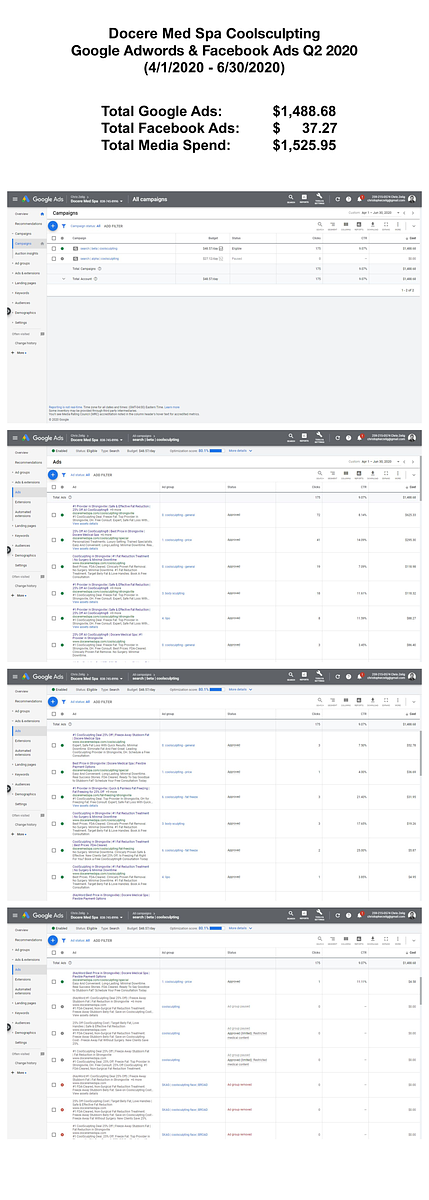Click ADD FILTER above the Campaigns table

click(113, 226)
